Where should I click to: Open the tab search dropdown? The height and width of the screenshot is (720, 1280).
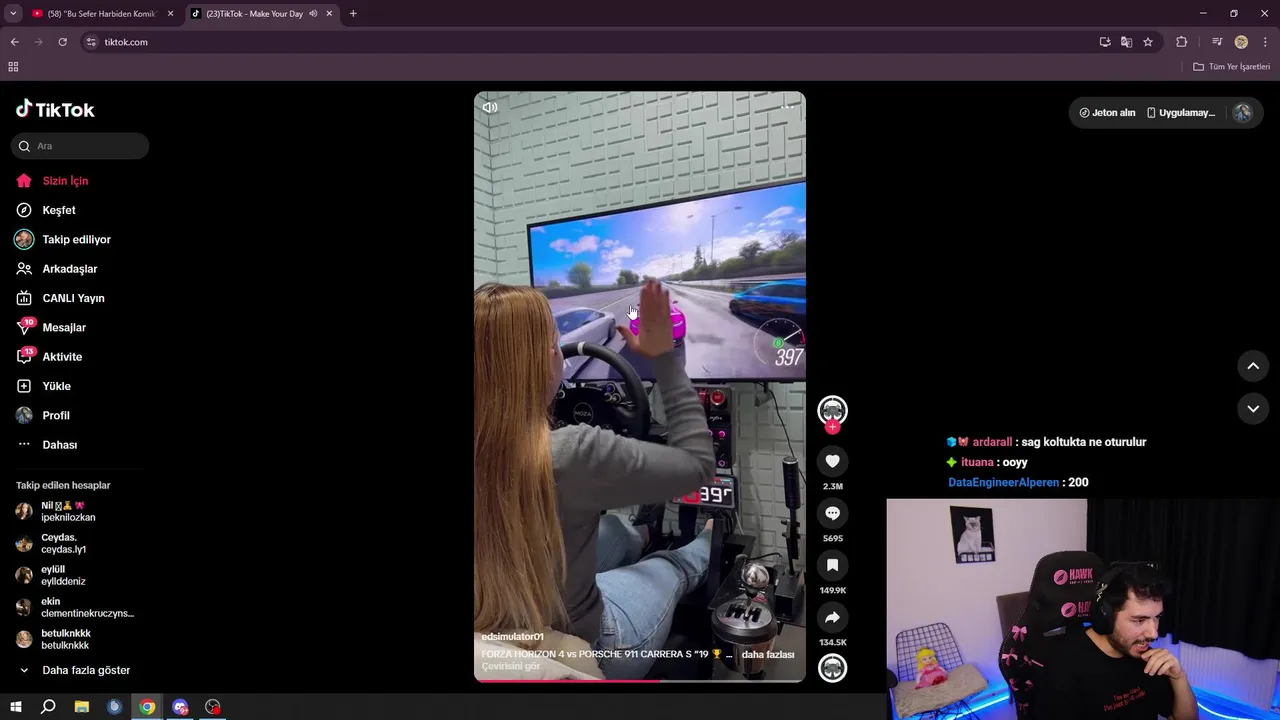click(13, 14)
